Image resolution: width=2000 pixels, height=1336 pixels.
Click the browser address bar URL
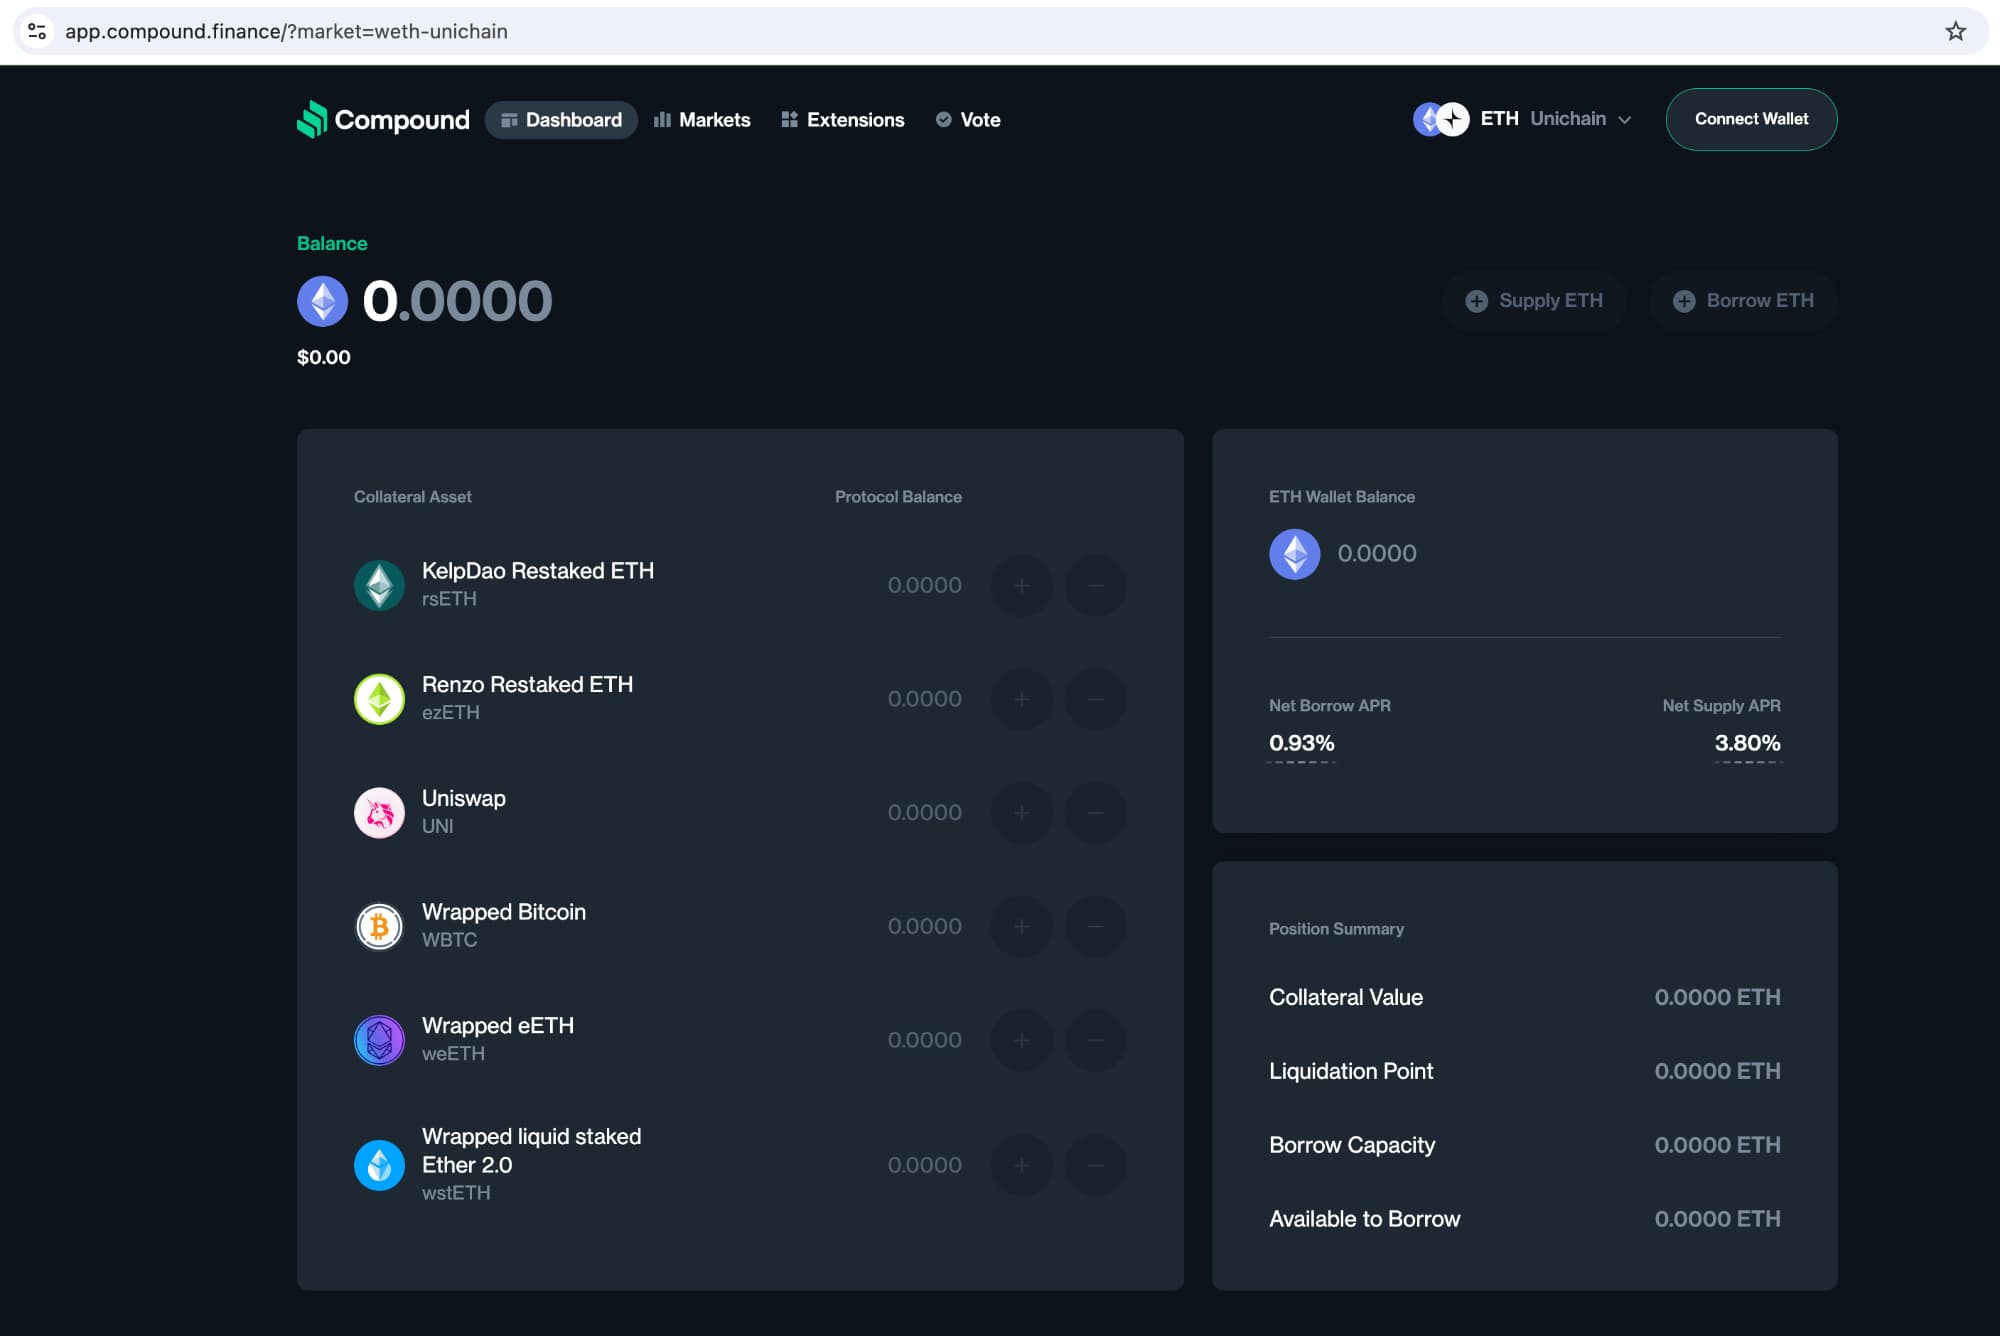click(x=286, y=31)
